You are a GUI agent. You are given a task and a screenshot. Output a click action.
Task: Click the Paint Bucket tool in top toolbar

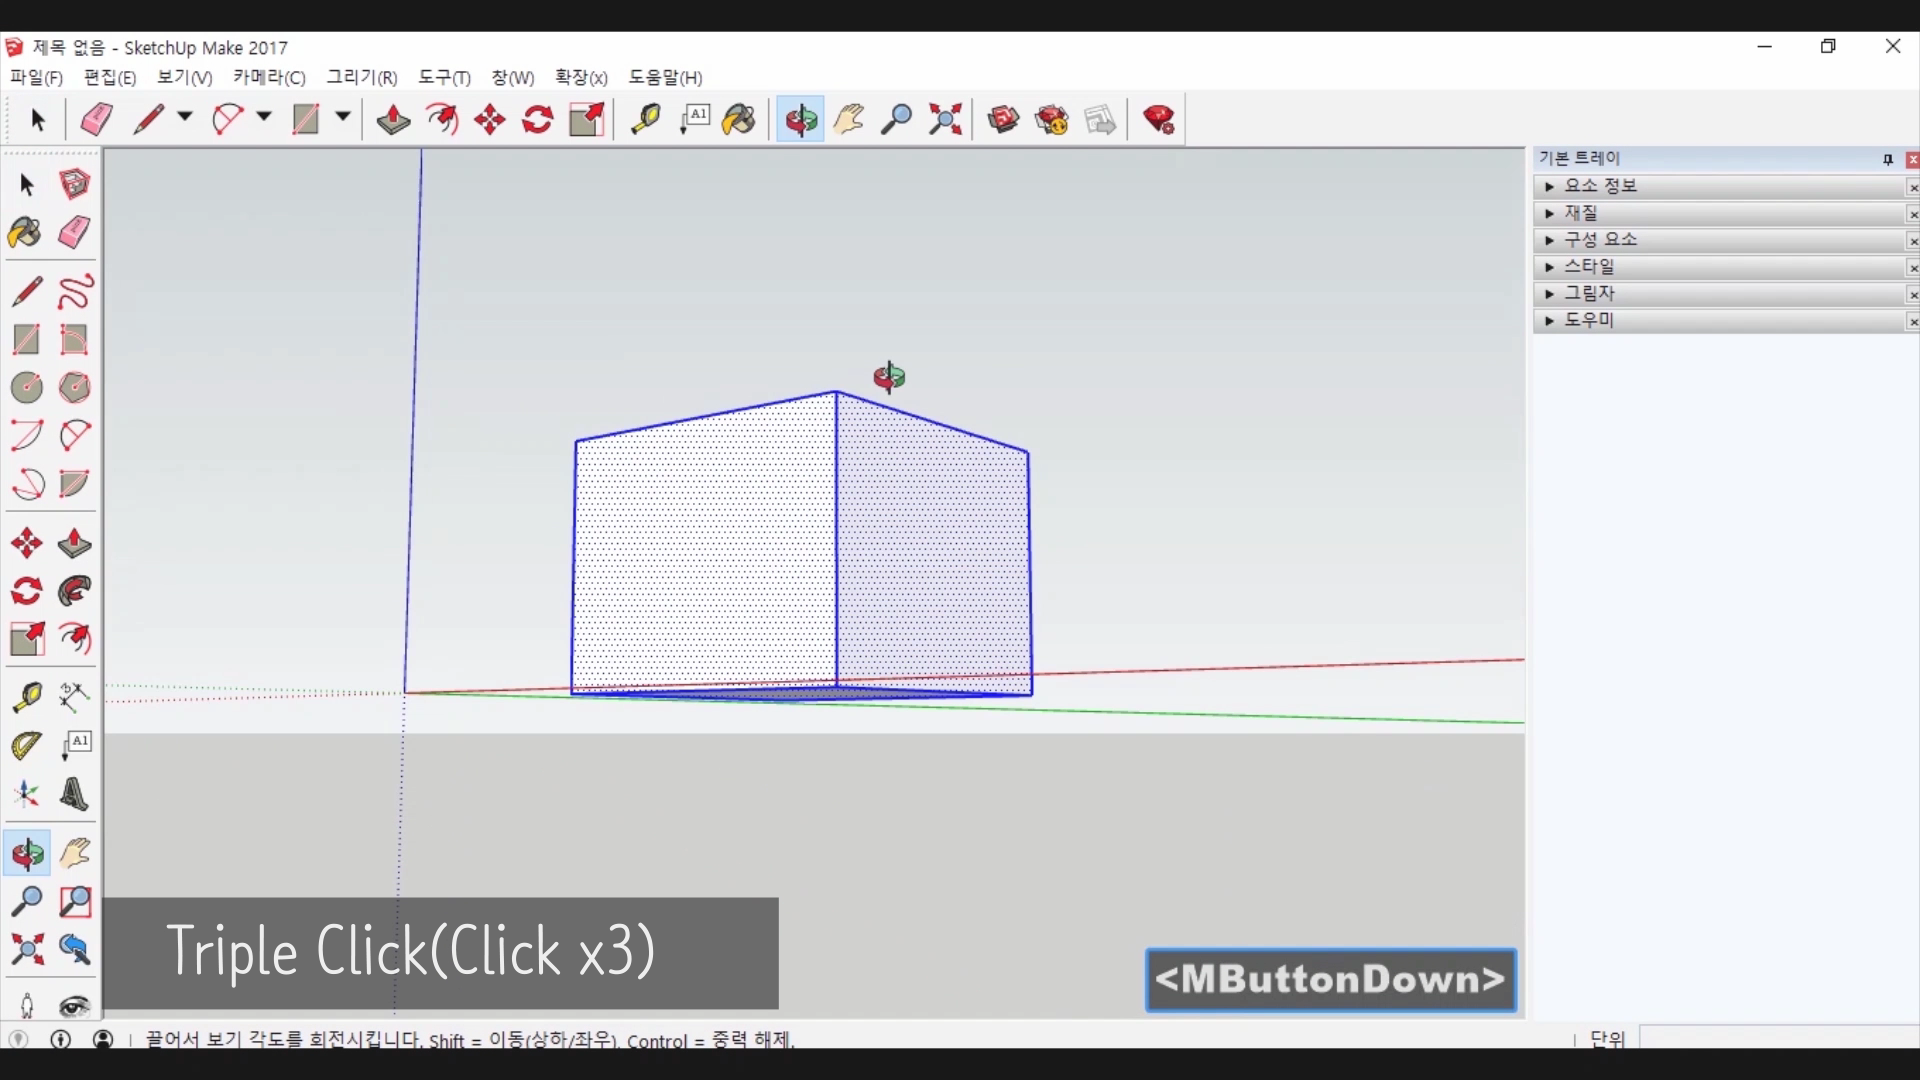[x=739, y=120]
